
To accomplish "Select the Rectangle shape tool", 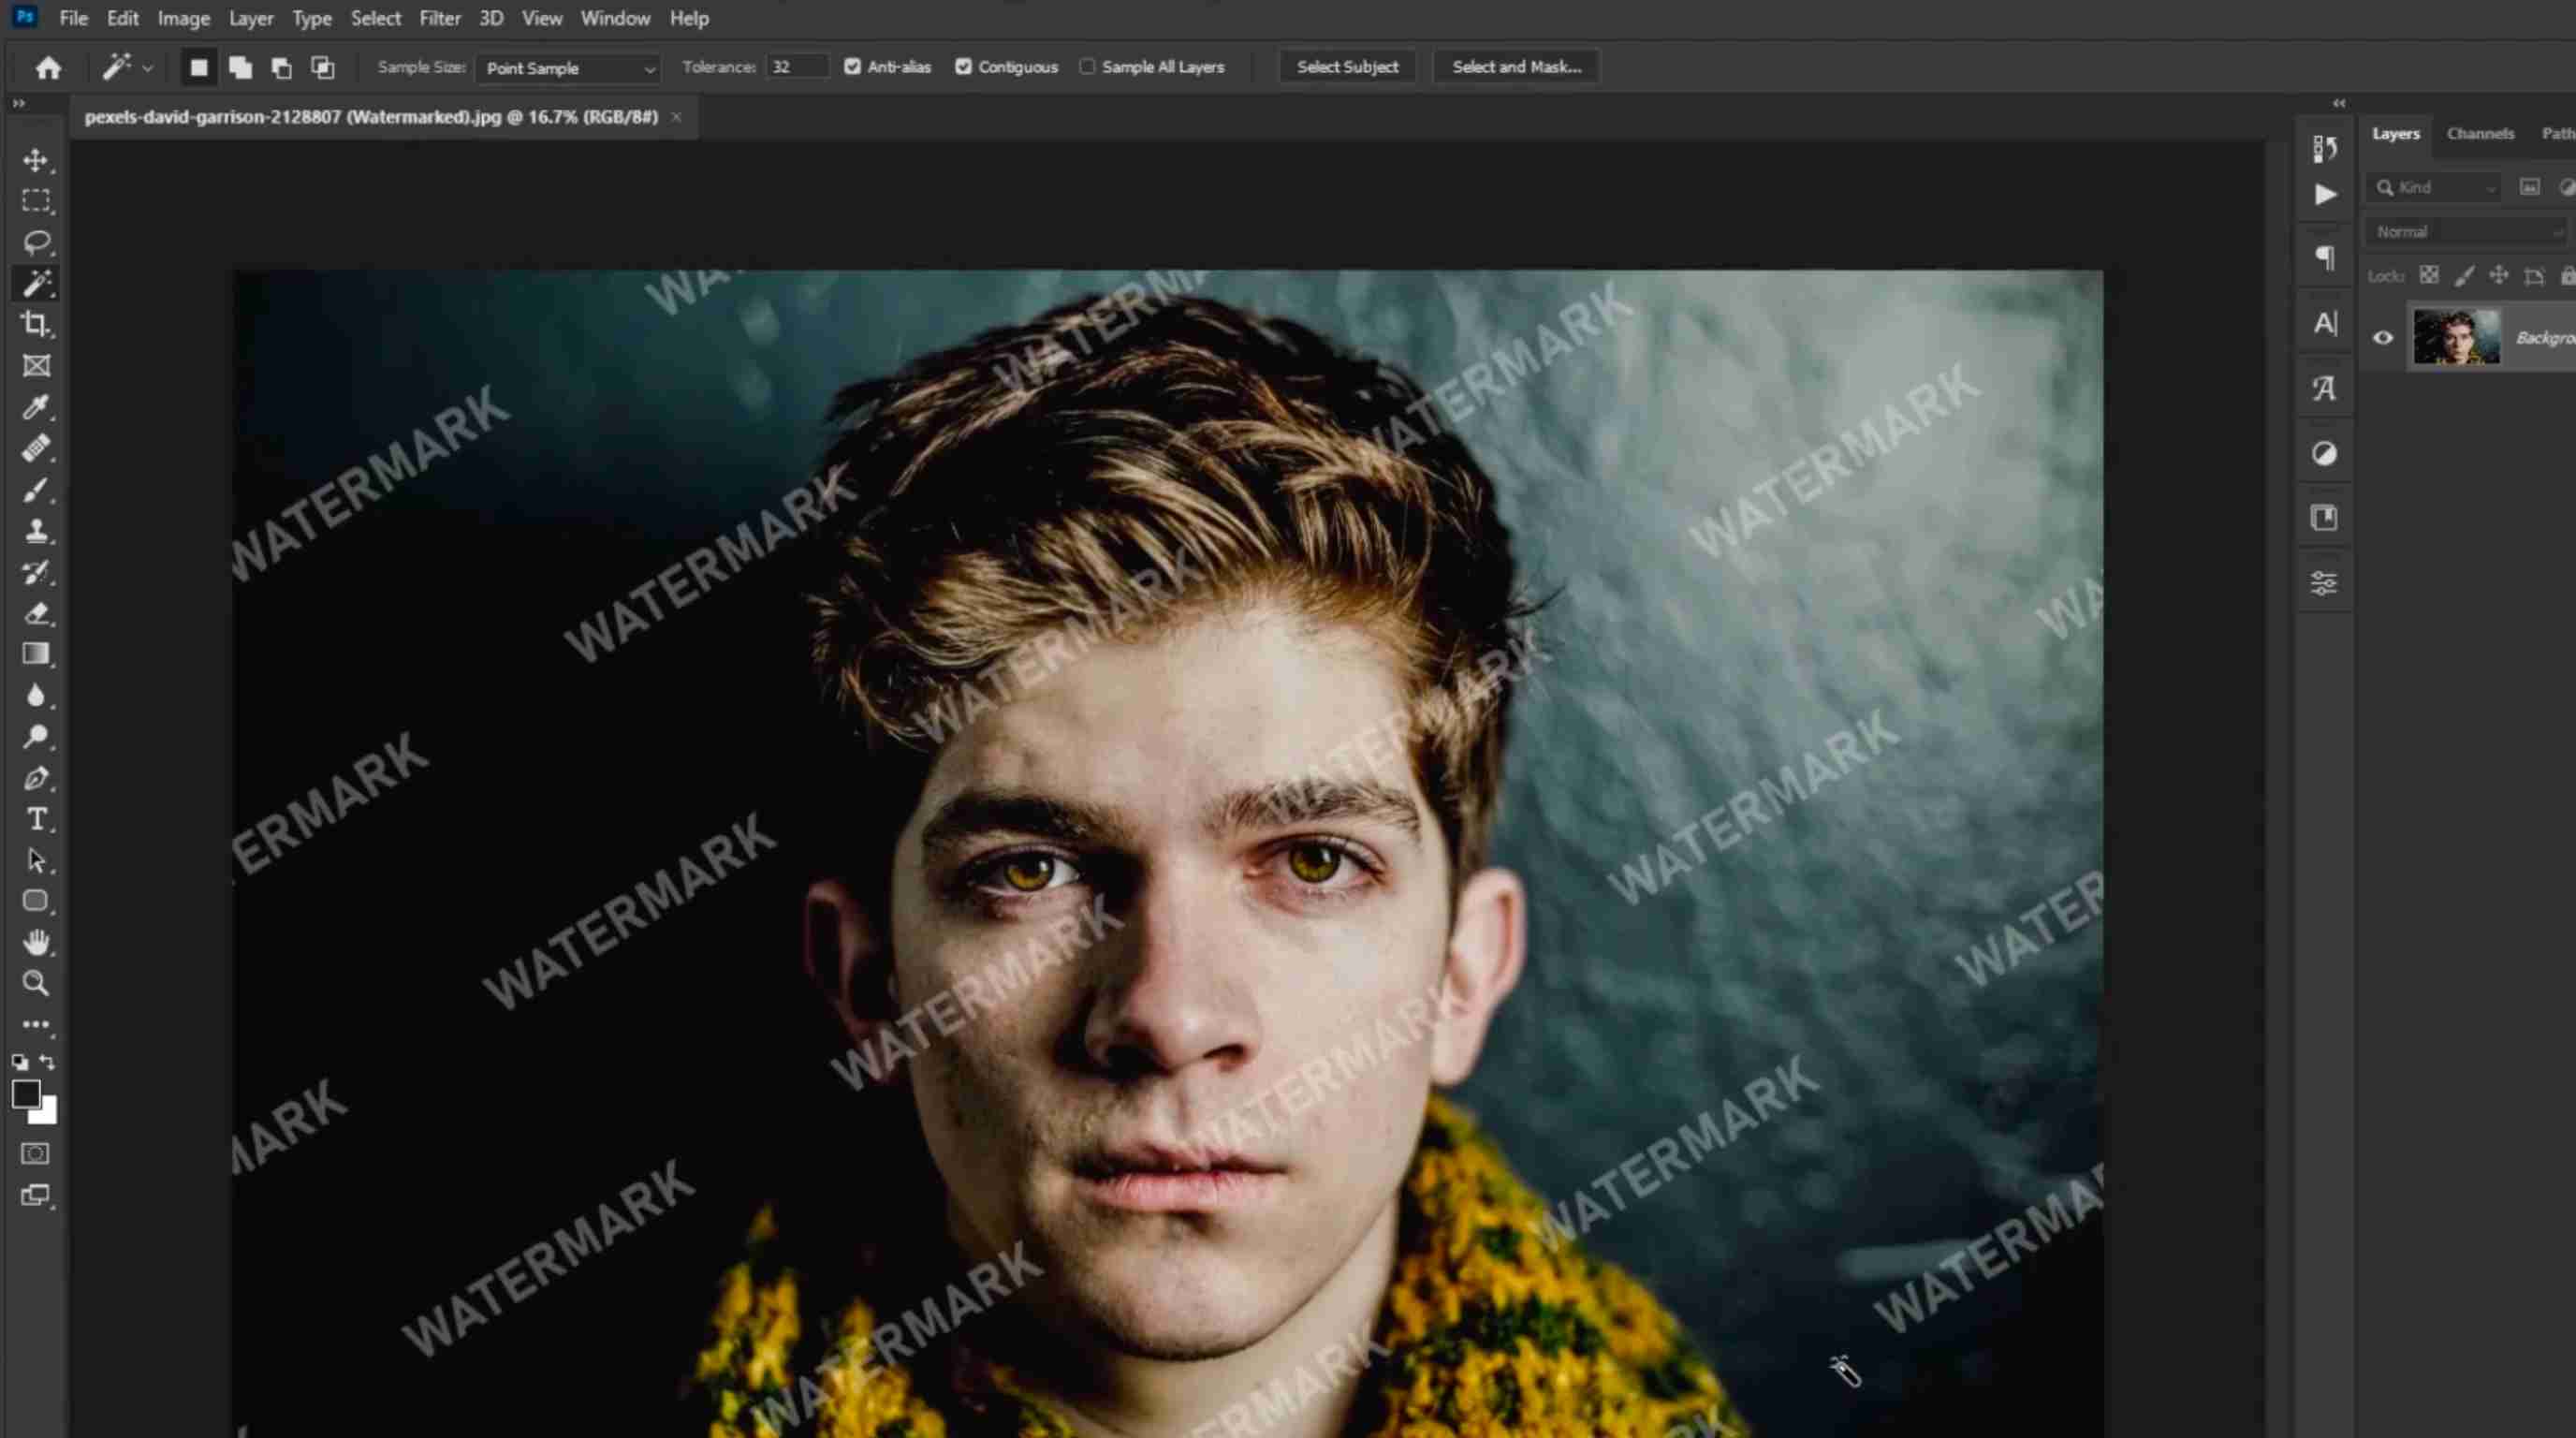I will coord(36,901).
